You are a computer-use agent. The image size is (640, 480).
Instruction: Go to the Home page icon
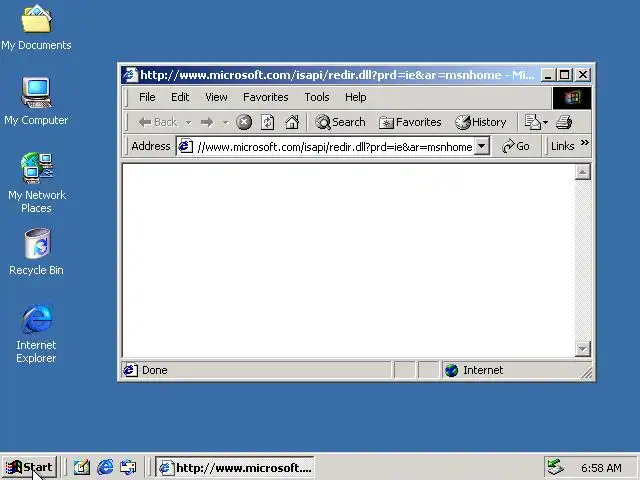292,122
